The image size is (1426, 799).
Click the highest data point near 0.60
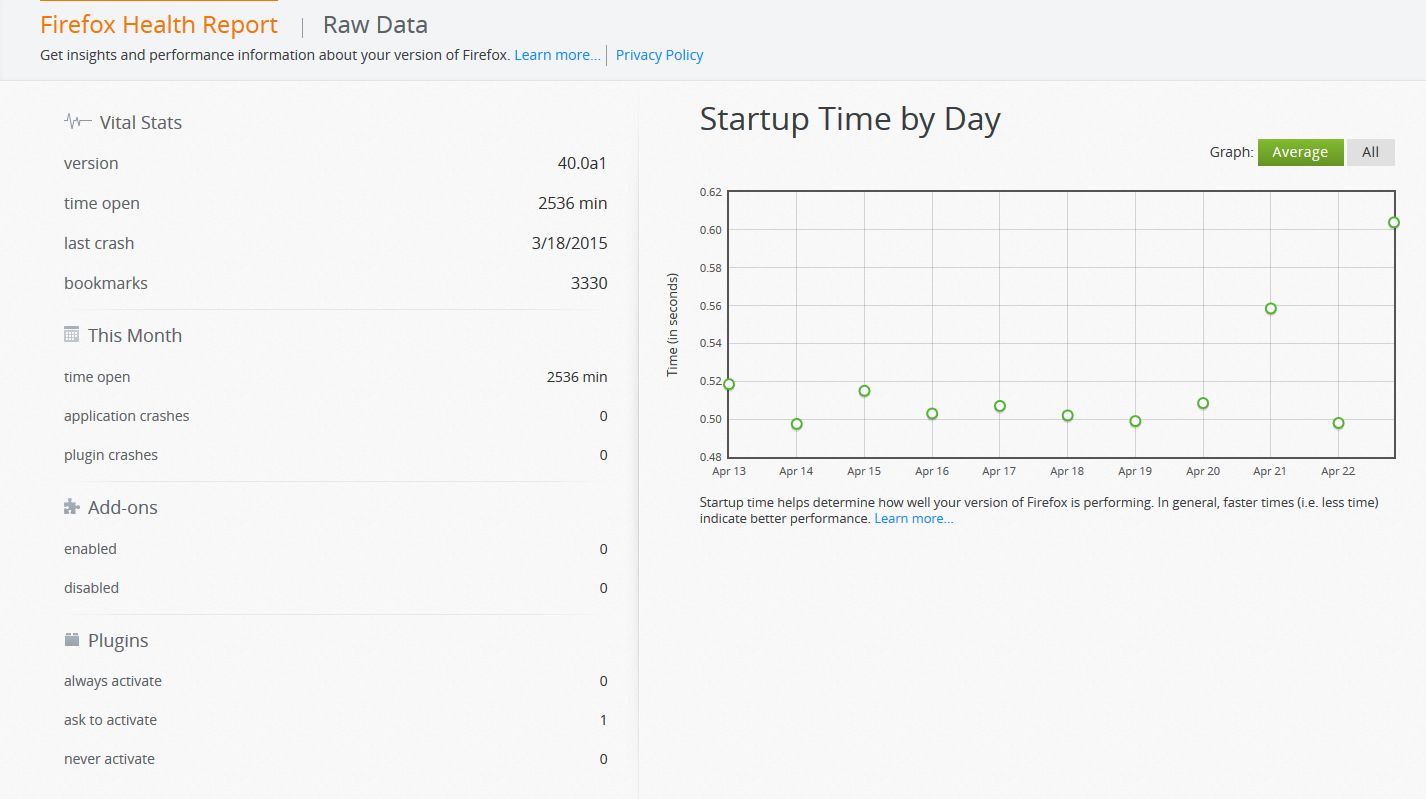click(1393, 222)
